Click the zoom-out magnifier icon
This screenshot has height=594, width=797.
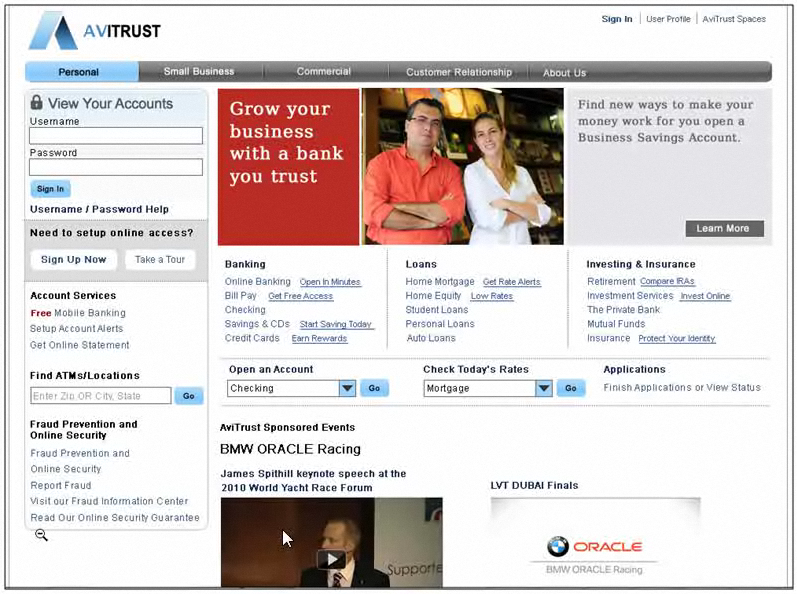[x=41, y=535]
